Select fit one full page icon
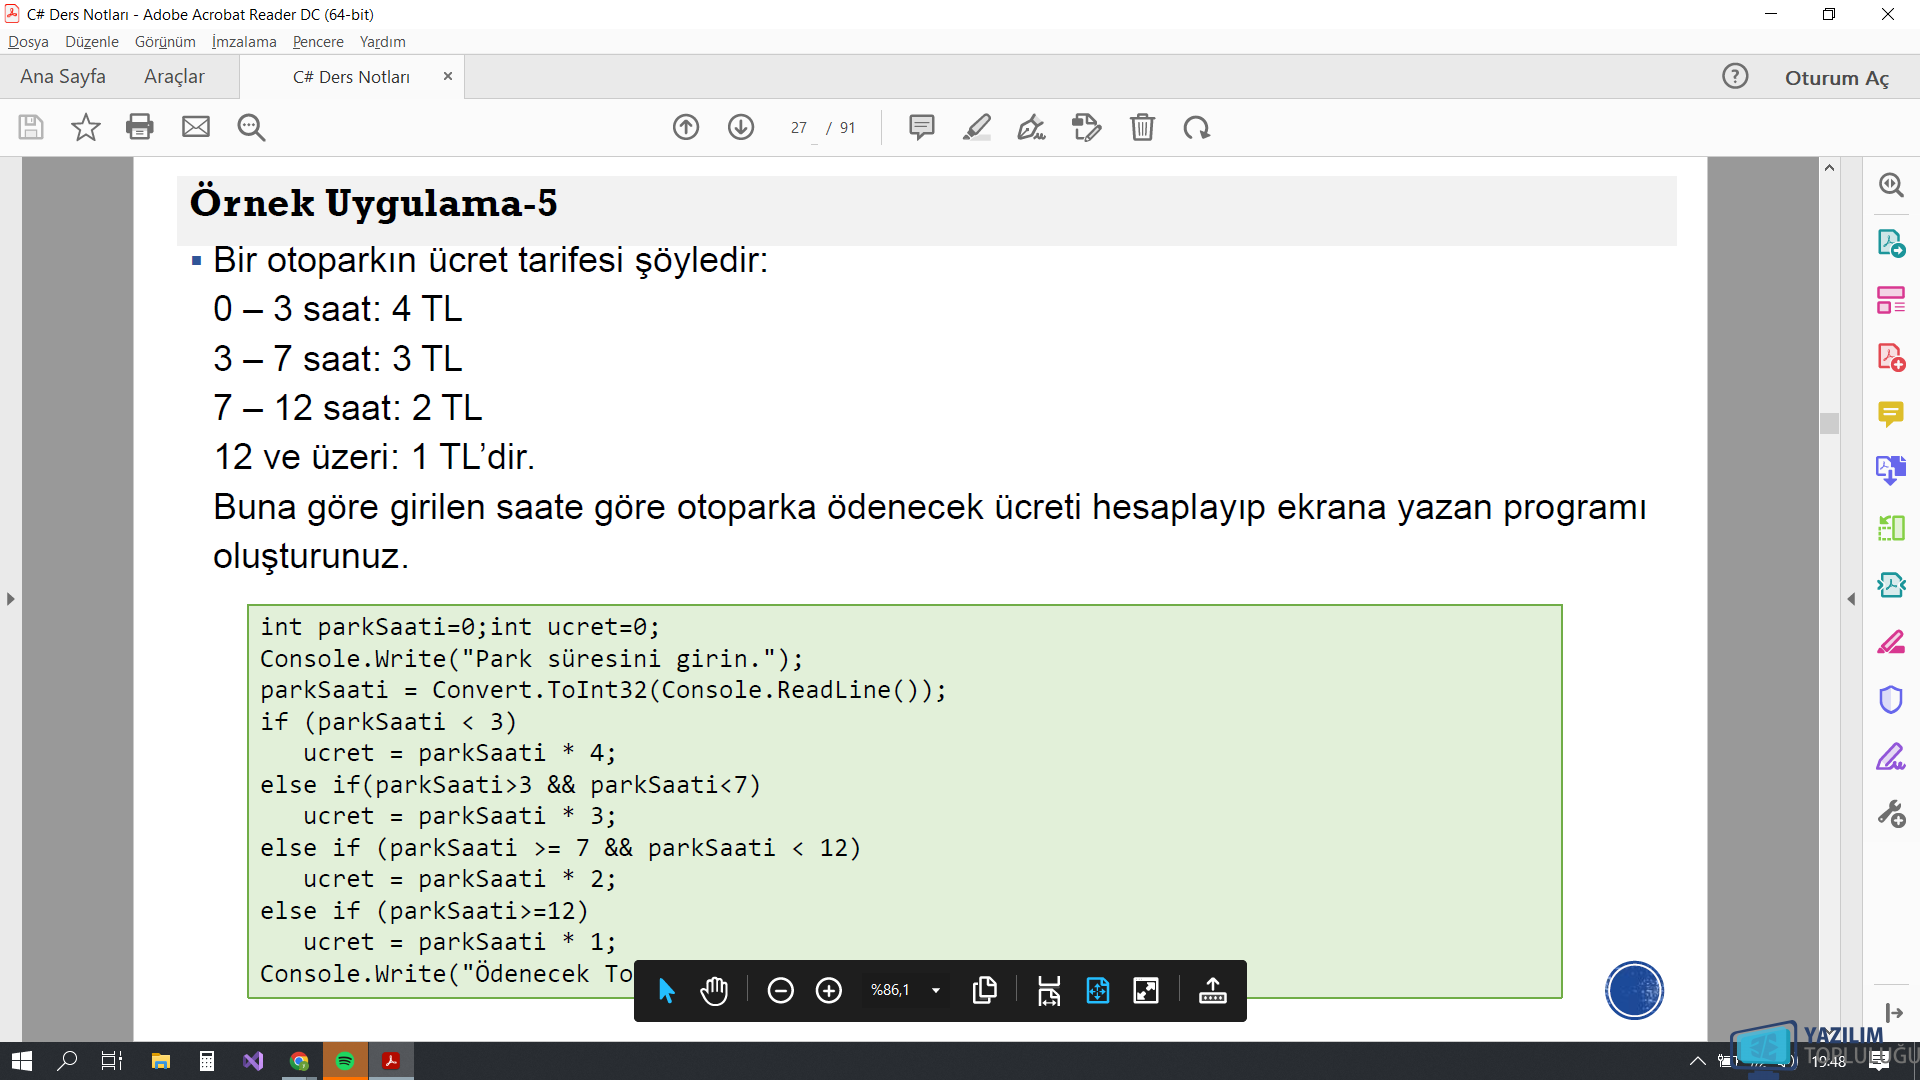1920x1080 pixels. click(1098, 991)
